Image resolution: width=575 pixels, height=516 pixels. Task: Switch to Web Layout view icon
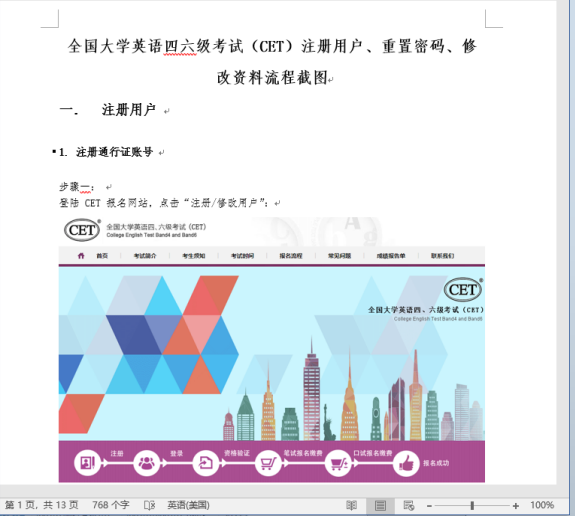tap(409, 505)
